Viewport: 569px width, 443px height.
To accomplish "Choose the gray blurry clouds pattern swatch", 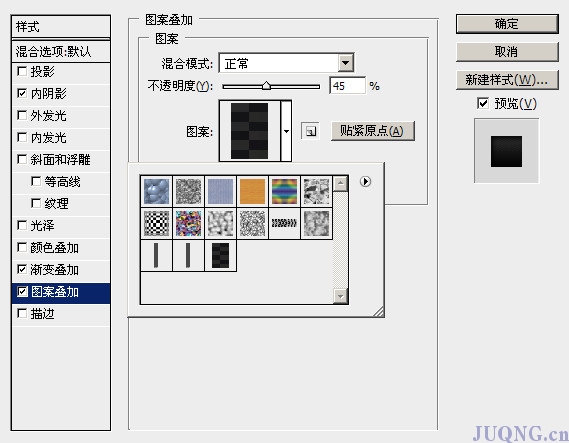I will click(316, 223).
